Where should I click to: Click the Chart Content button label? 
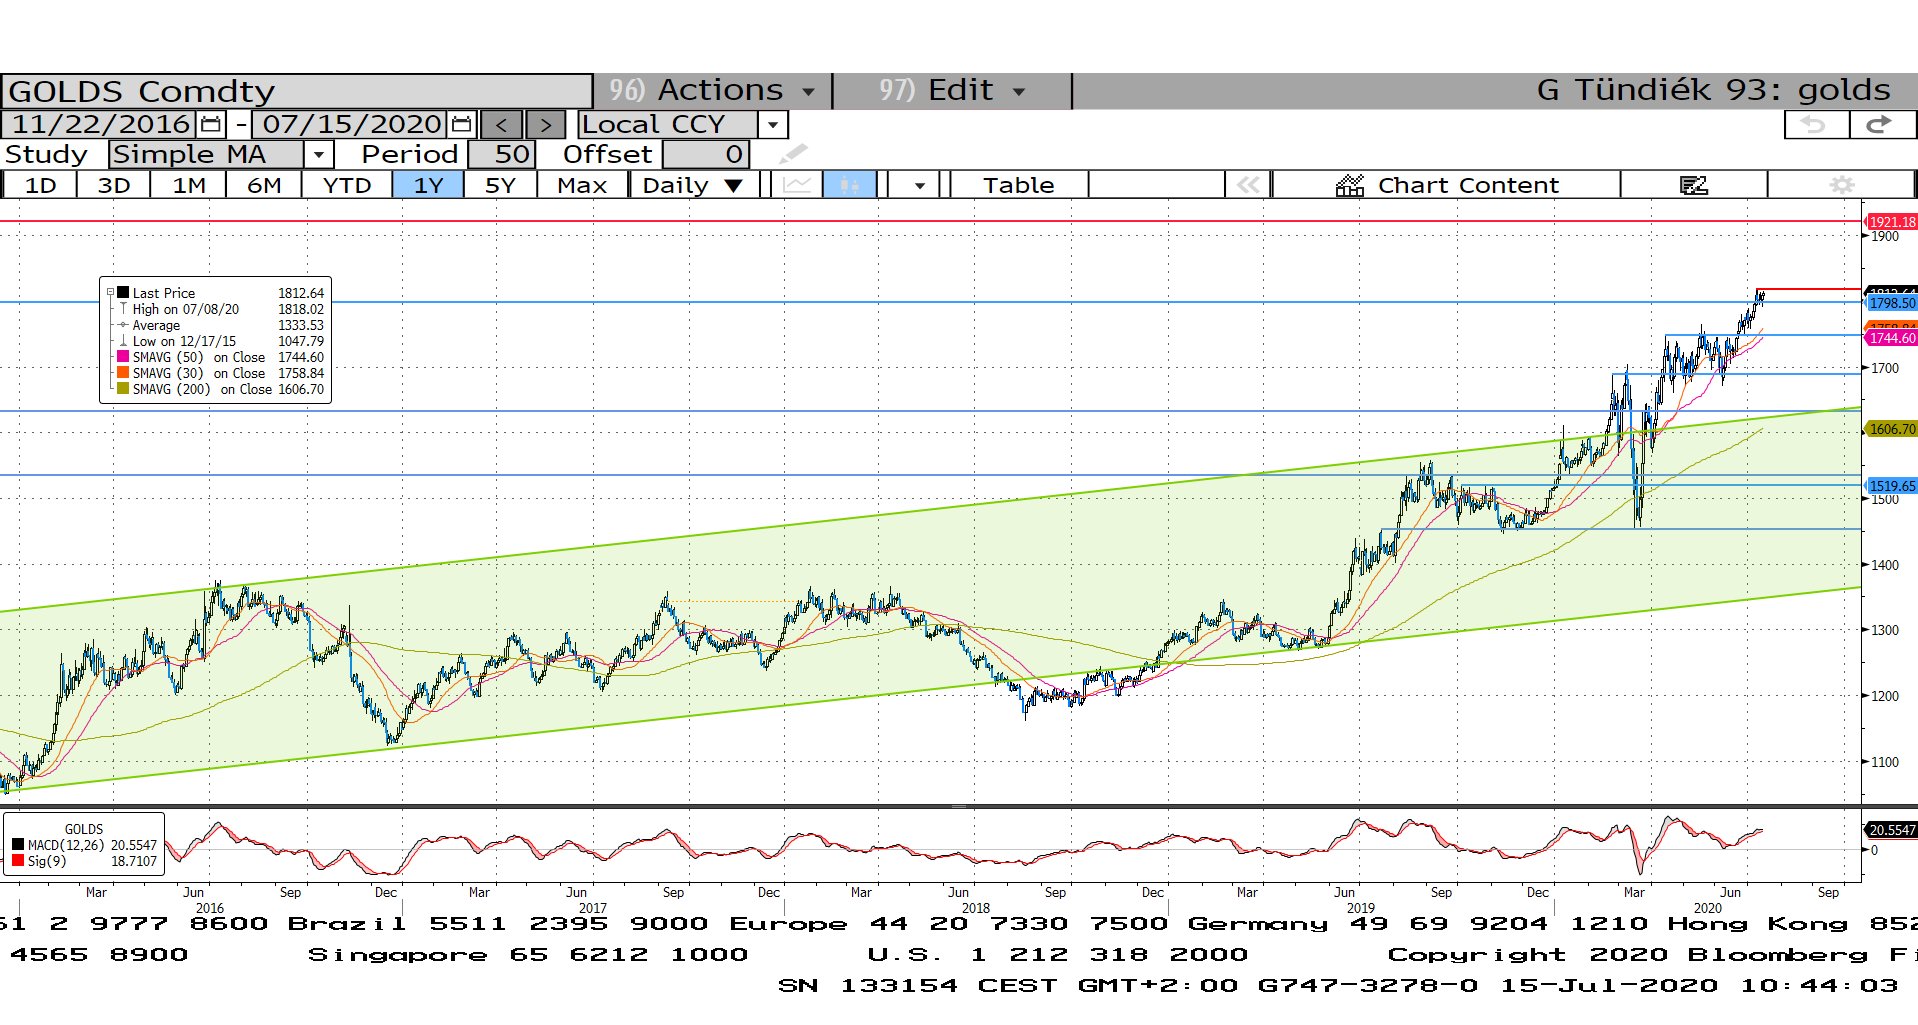(x=1468, y=185)
